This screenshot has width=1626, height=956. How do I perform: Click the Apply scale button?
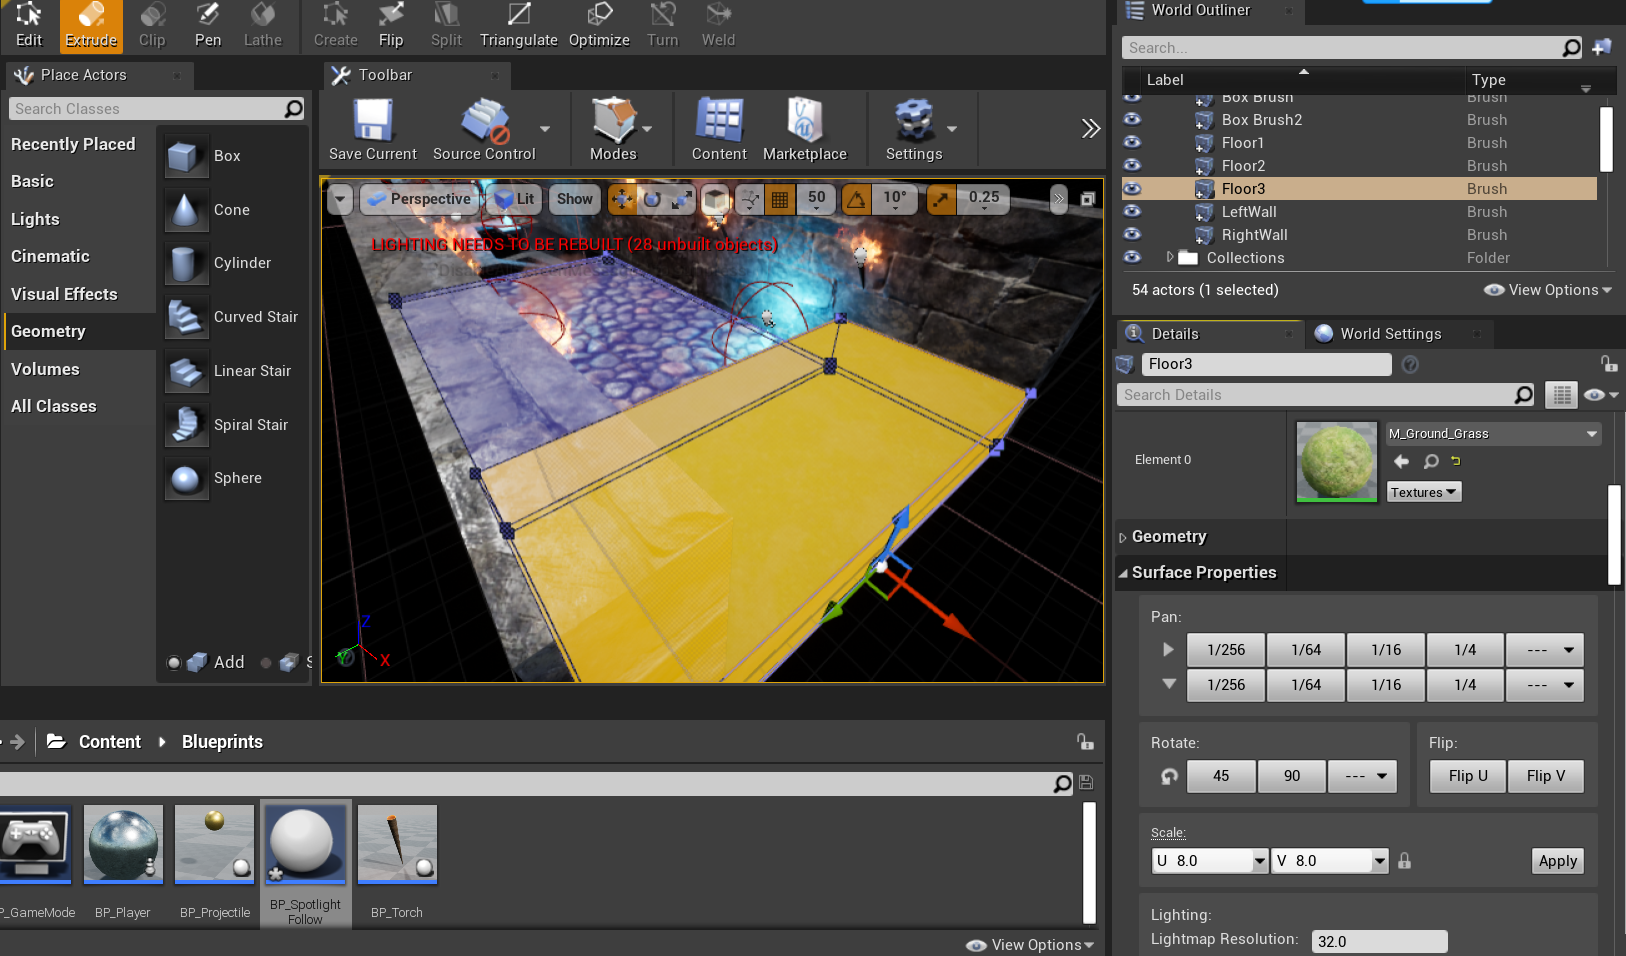click(1557, 861)
